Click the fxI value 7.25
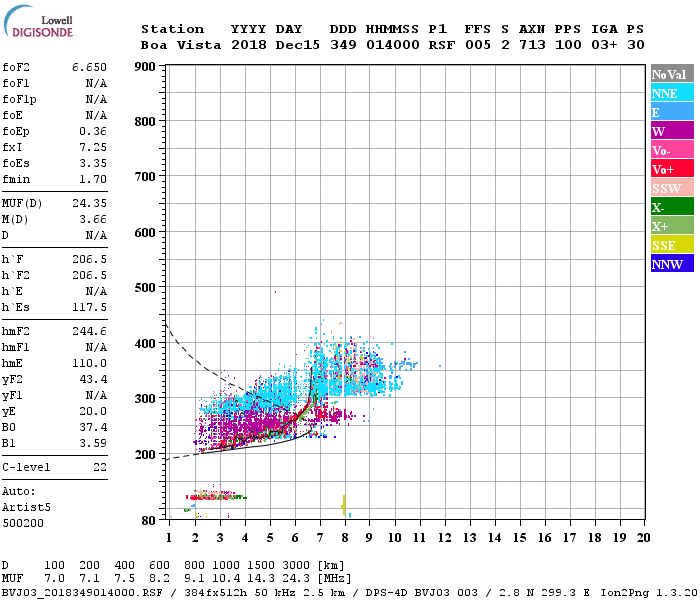The width and height of the screenshot is (700, 600). coord(93,147)
